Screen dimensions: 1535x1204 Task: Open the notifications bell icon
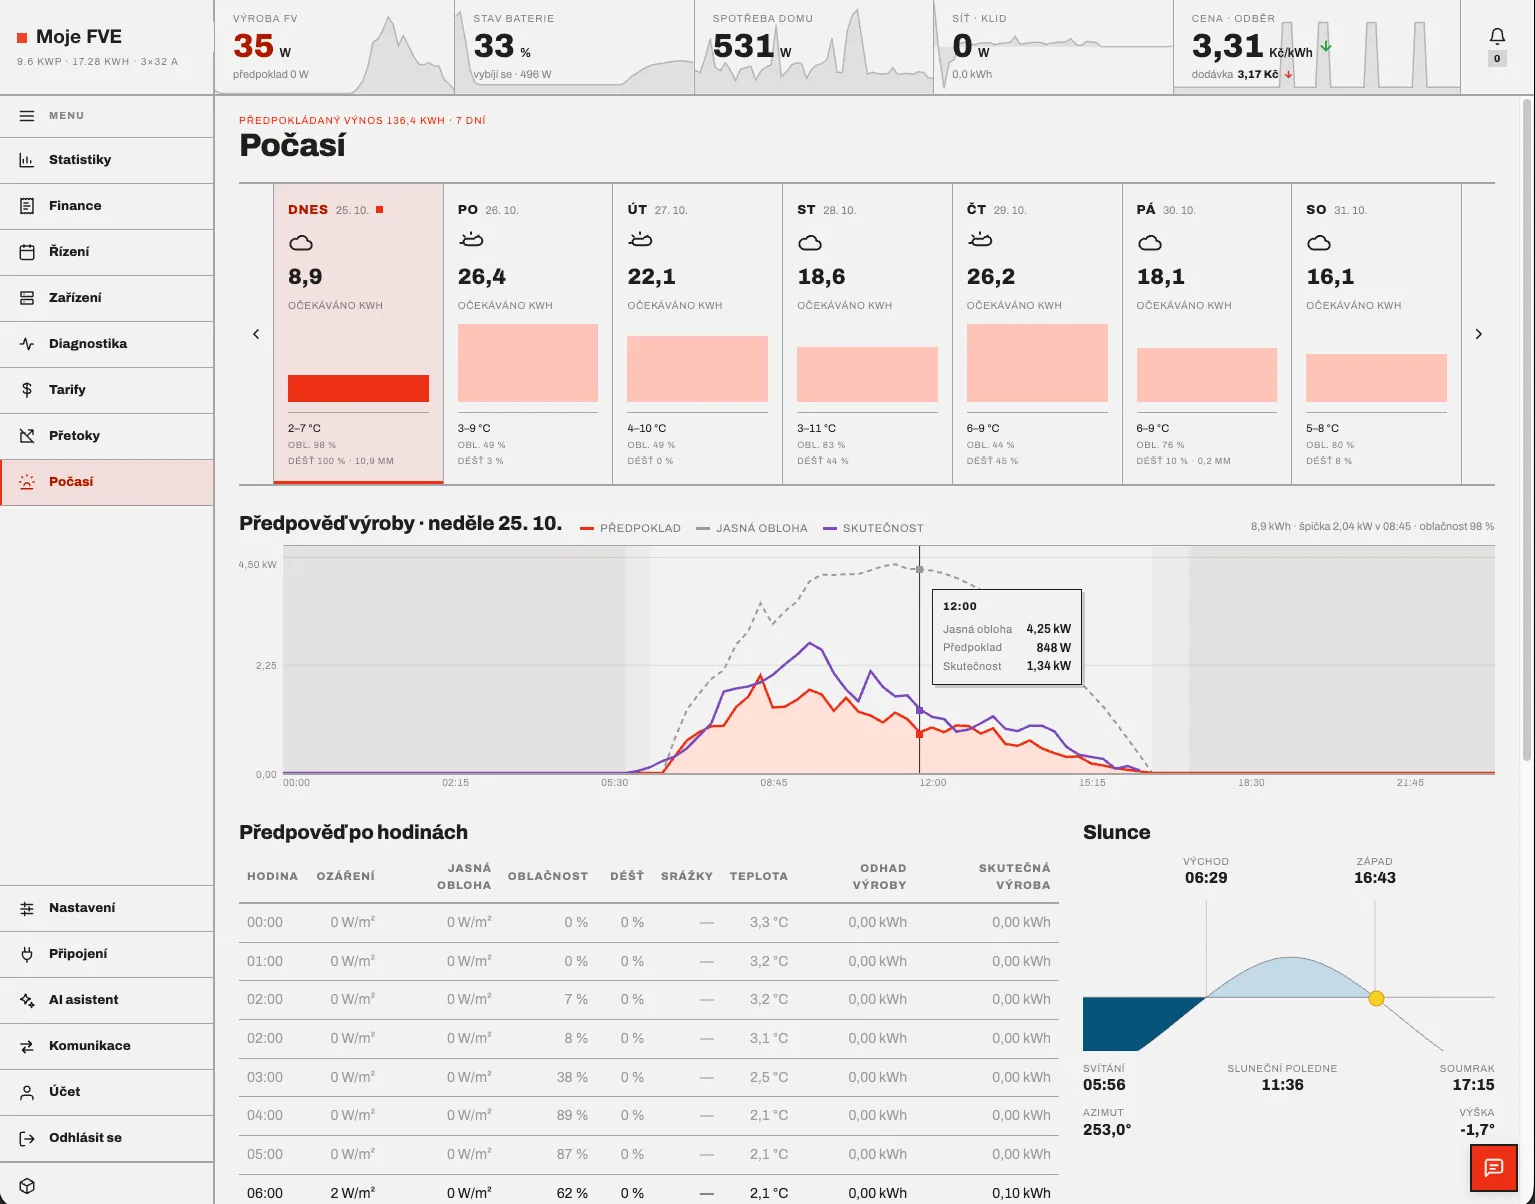[x=1497, y=37]
